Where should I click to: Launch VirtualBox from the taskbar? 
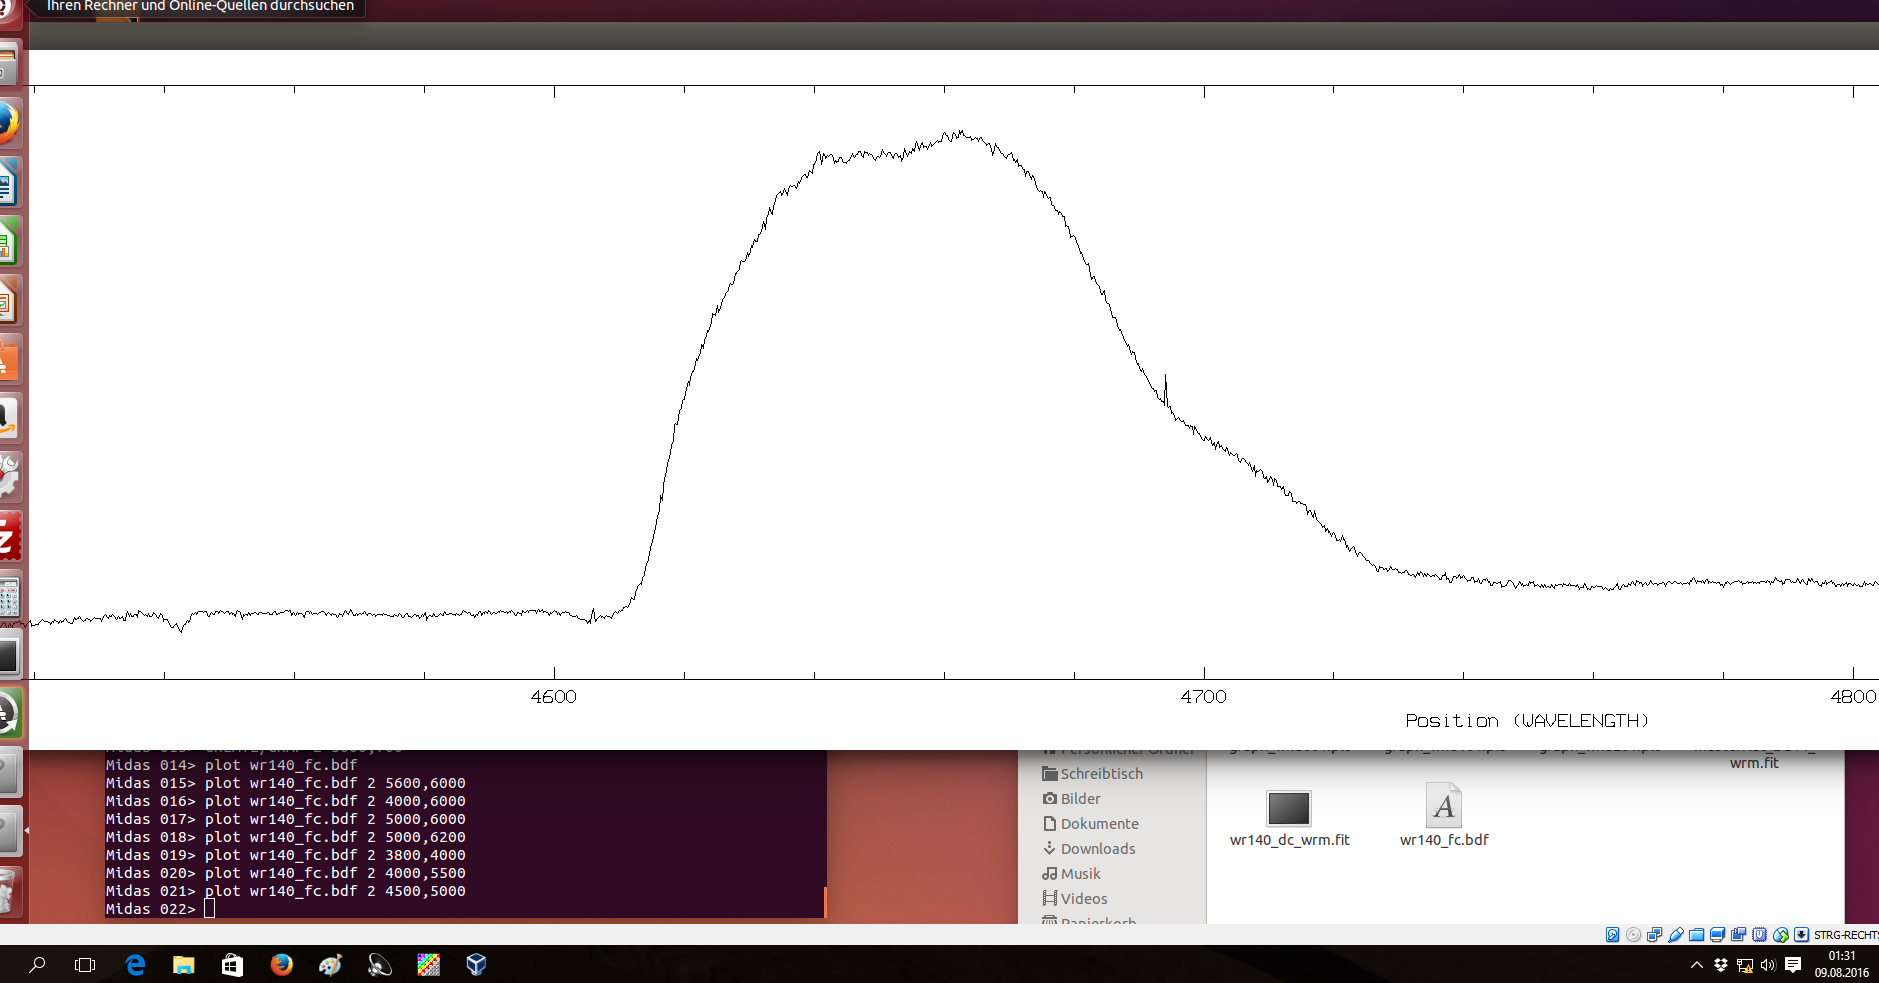point(476,964)
